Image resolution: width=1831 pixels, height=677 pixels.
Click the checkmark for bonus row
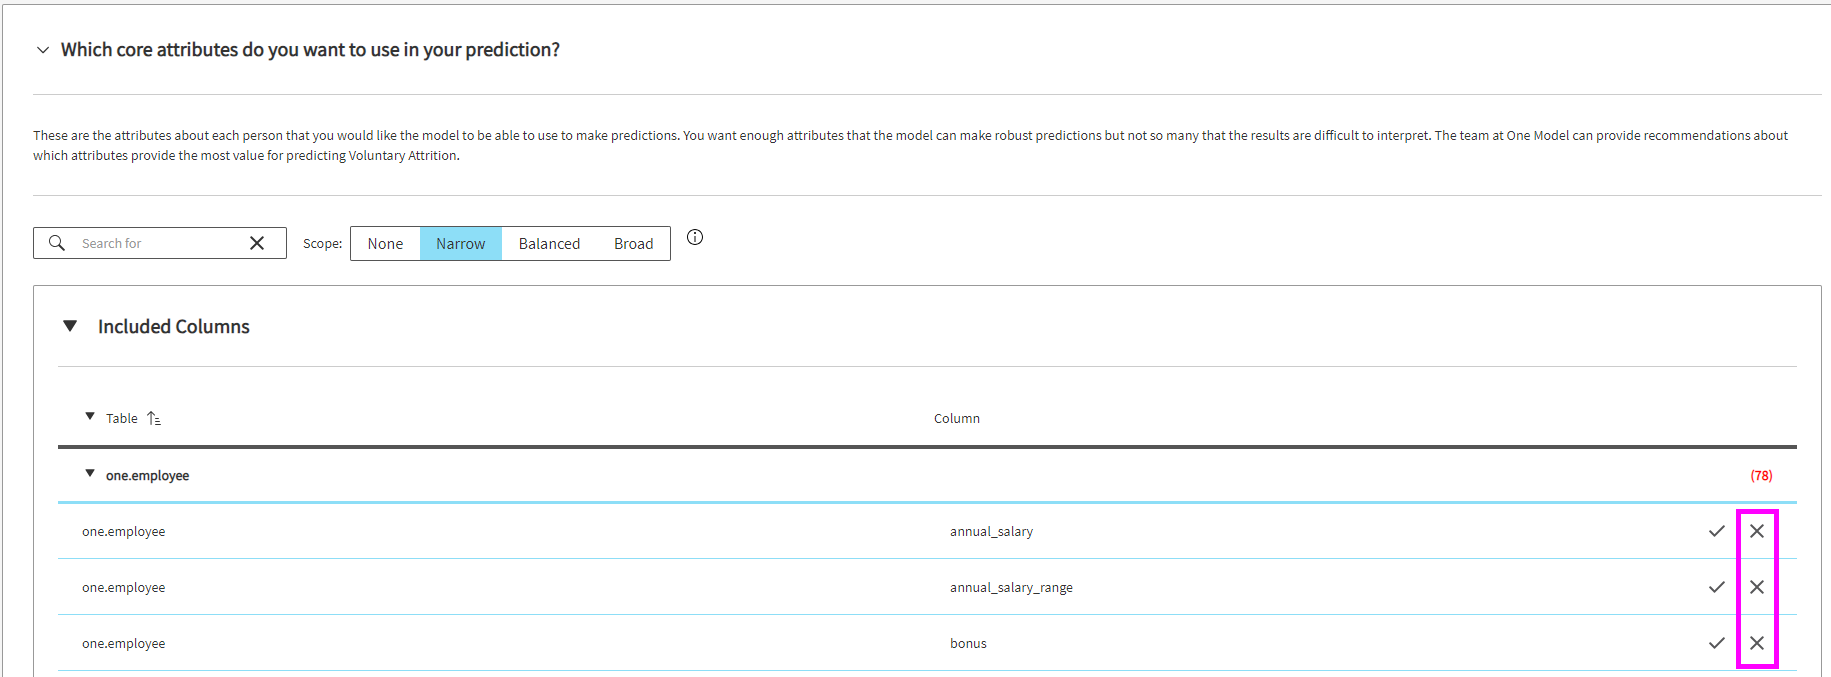tap(1717, 643)
